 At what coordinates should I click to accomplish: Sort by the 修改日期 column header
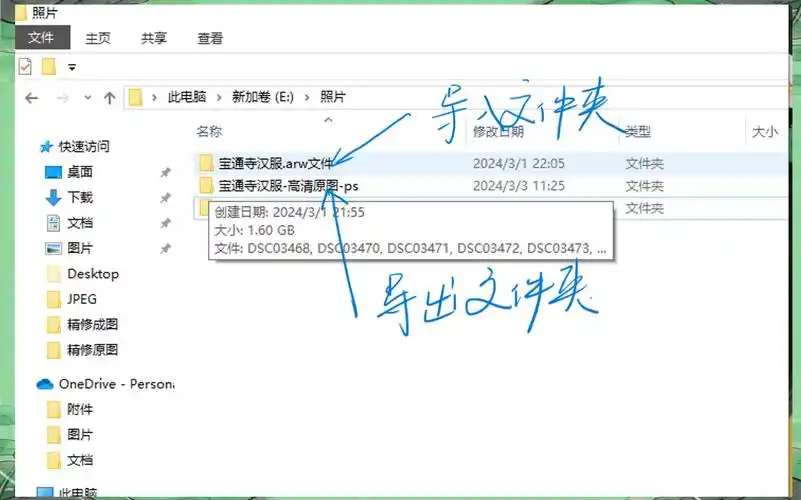point(497,131)
